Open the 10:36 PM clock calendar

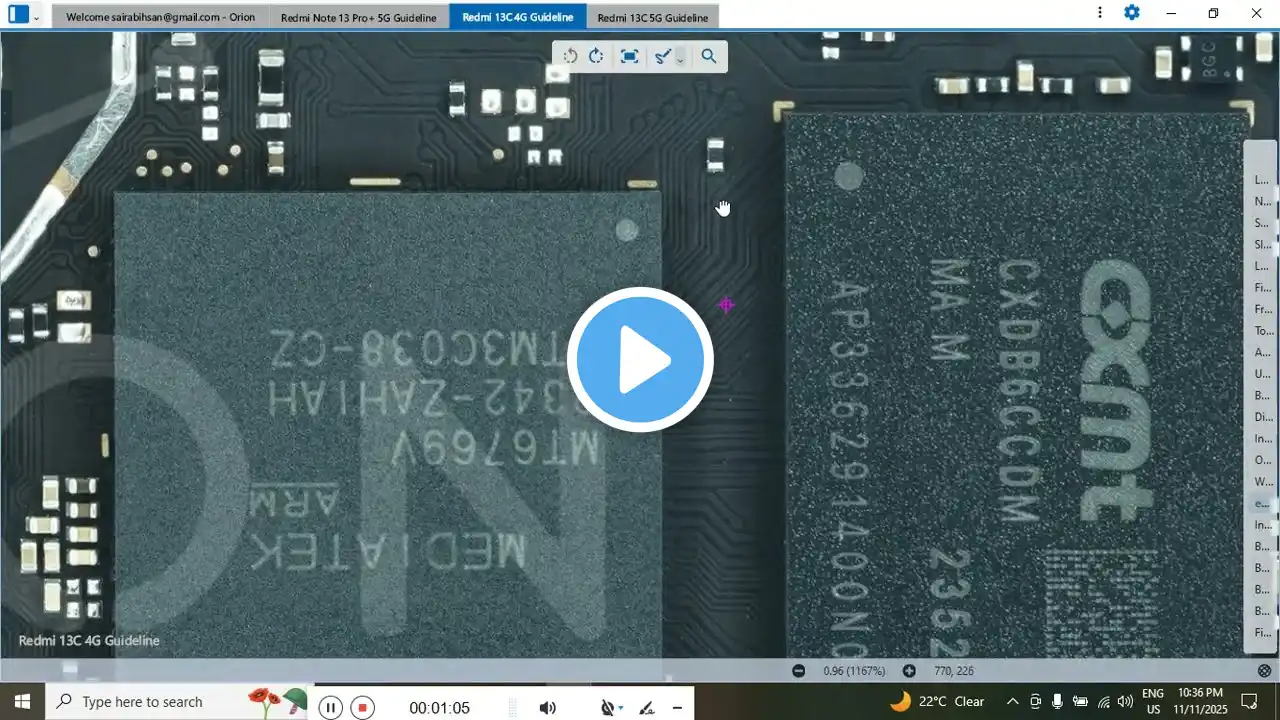tap(1201, 701)
